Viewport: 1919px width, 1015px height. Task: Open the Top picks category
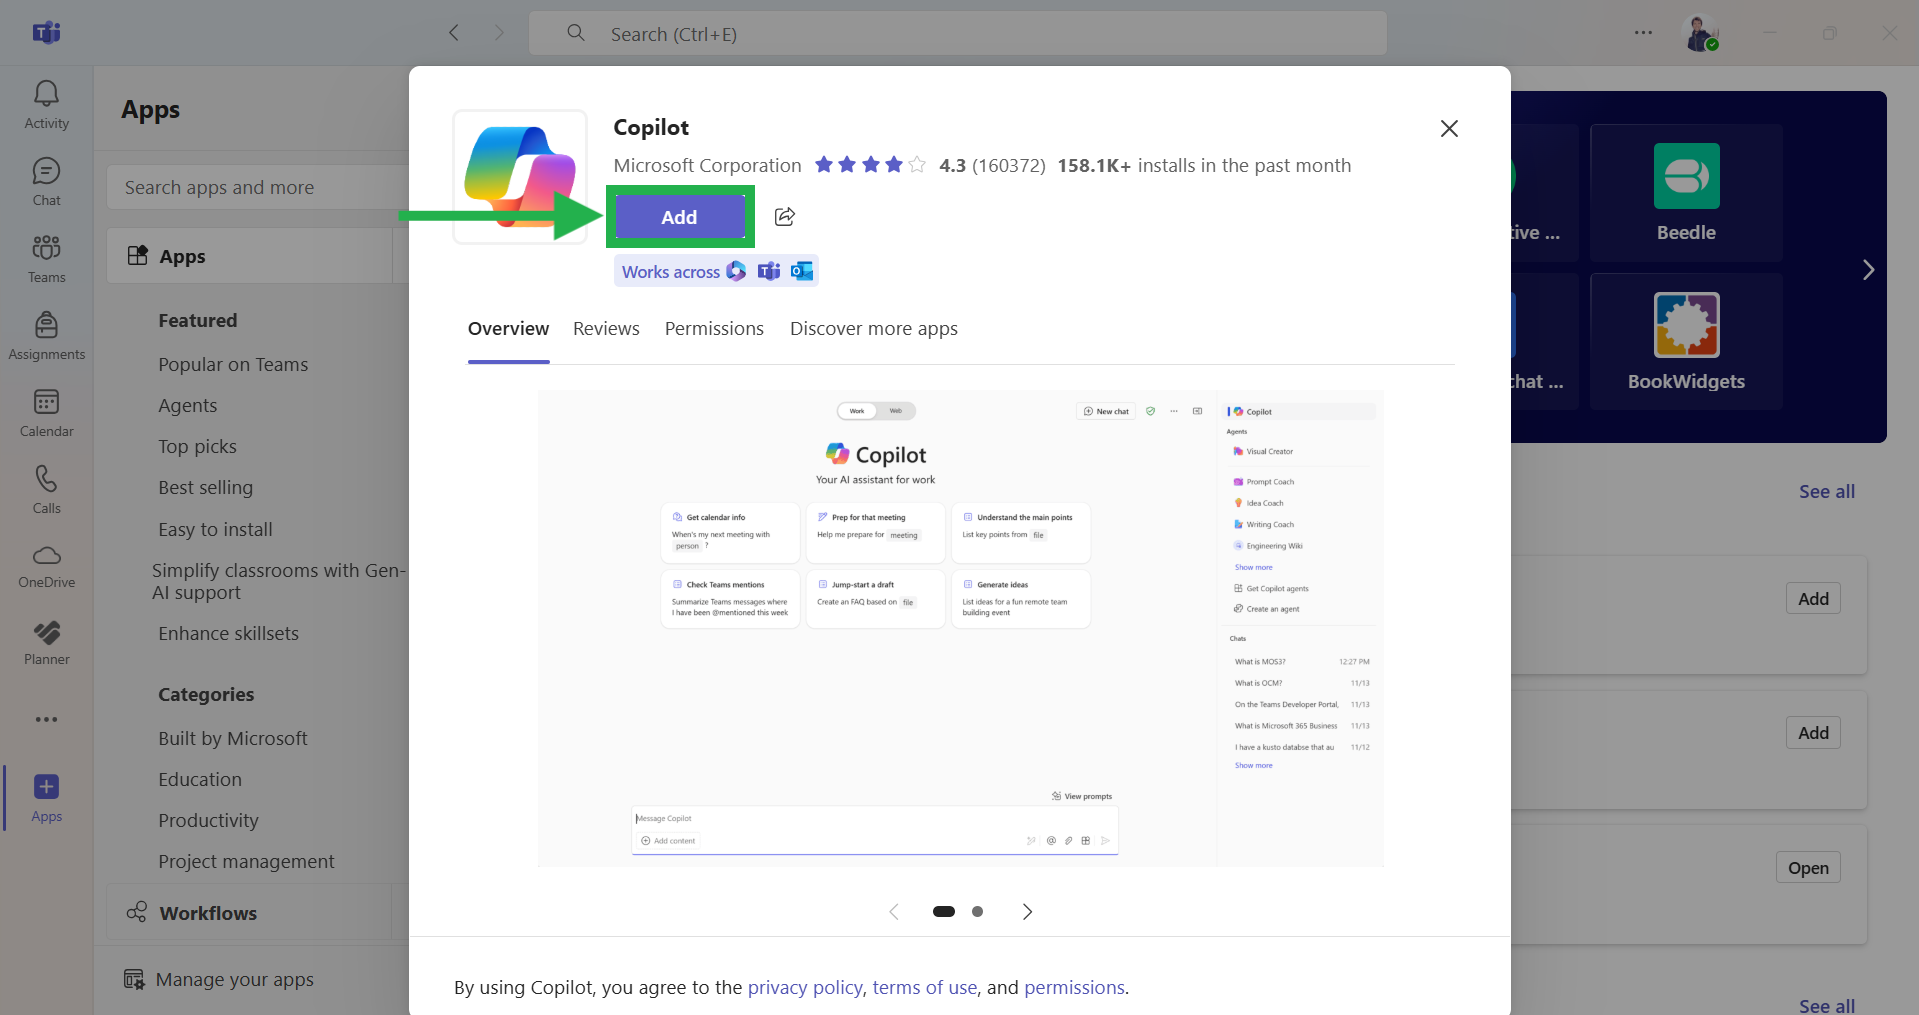[197, 447]
